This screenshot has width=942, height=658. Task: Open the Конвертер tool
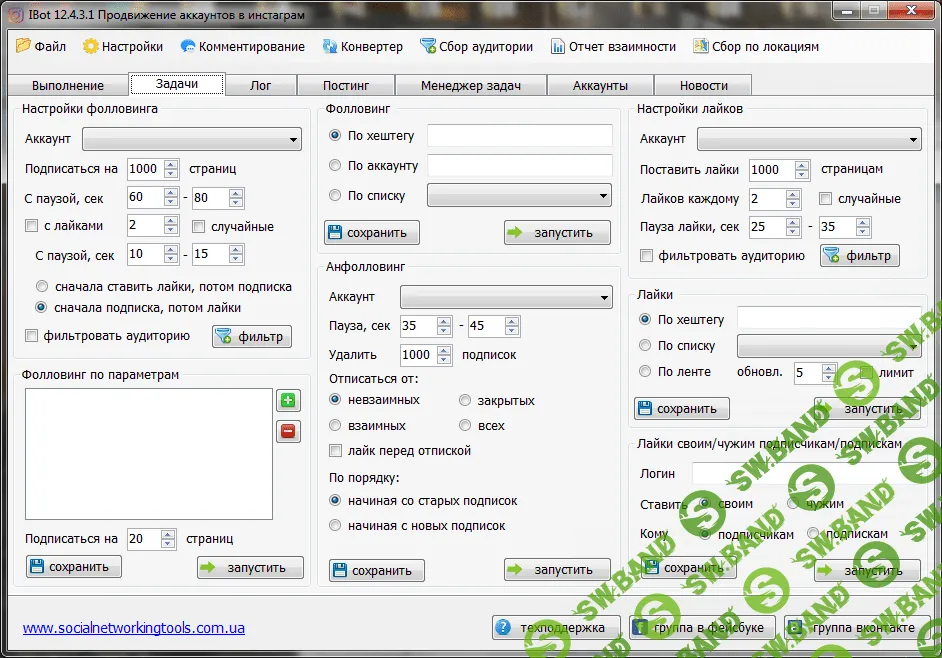(x=362, y=46)
